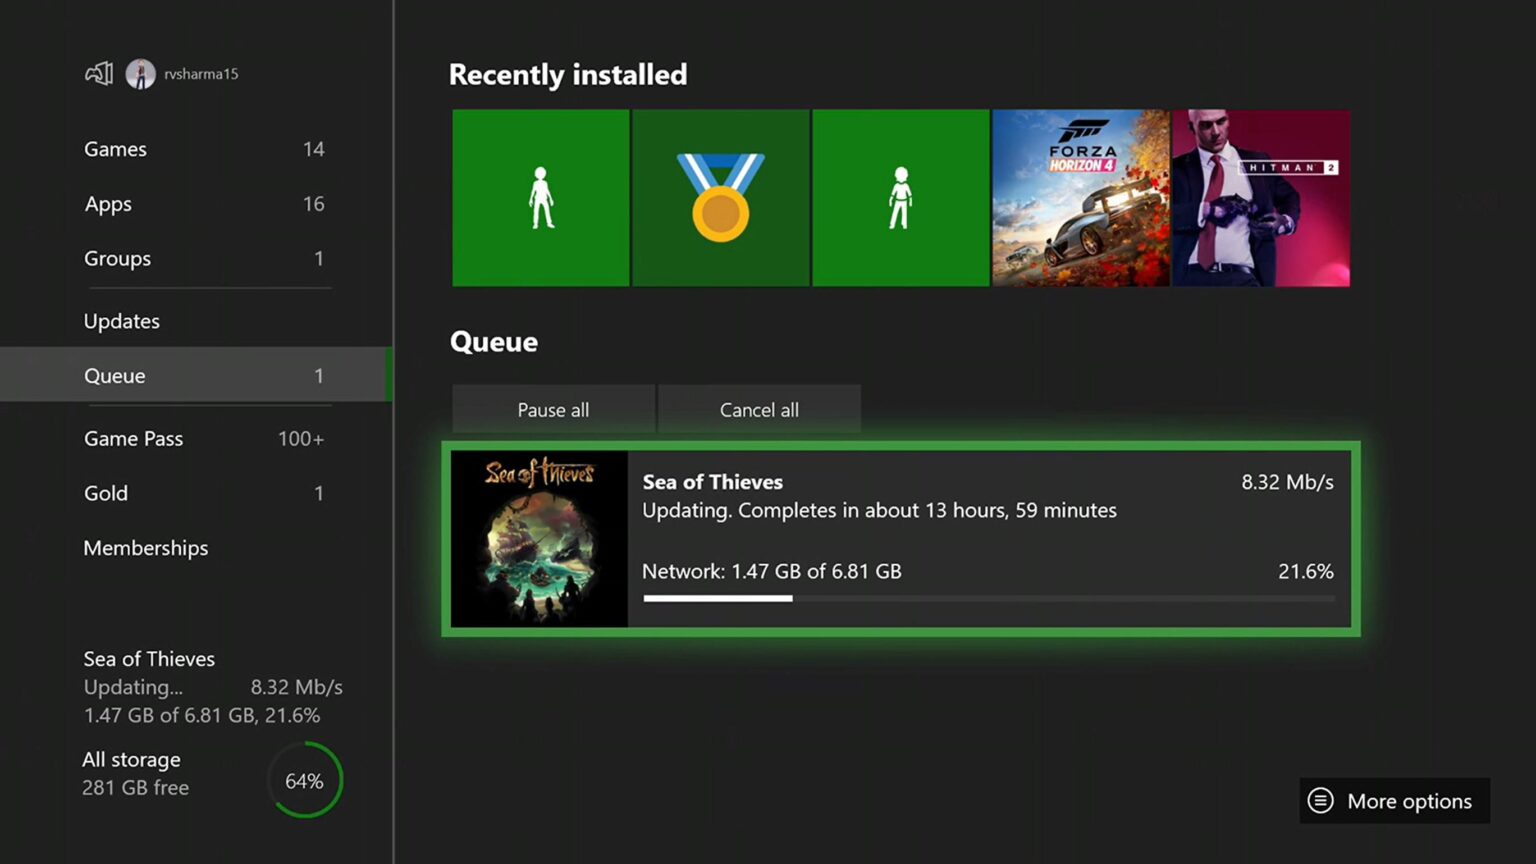
Task: Launch the Hitman 2 tile
Action: pos(1261,198)
